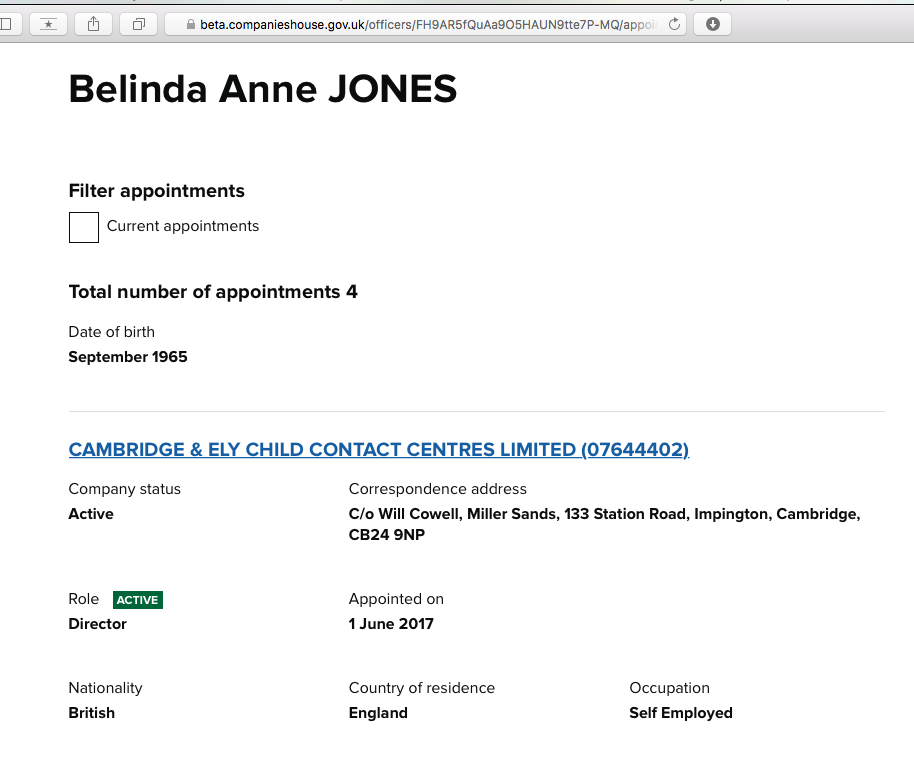The image size is (914, 757).
Task: Click the Top Sites star button
Action: pos(48,24)
